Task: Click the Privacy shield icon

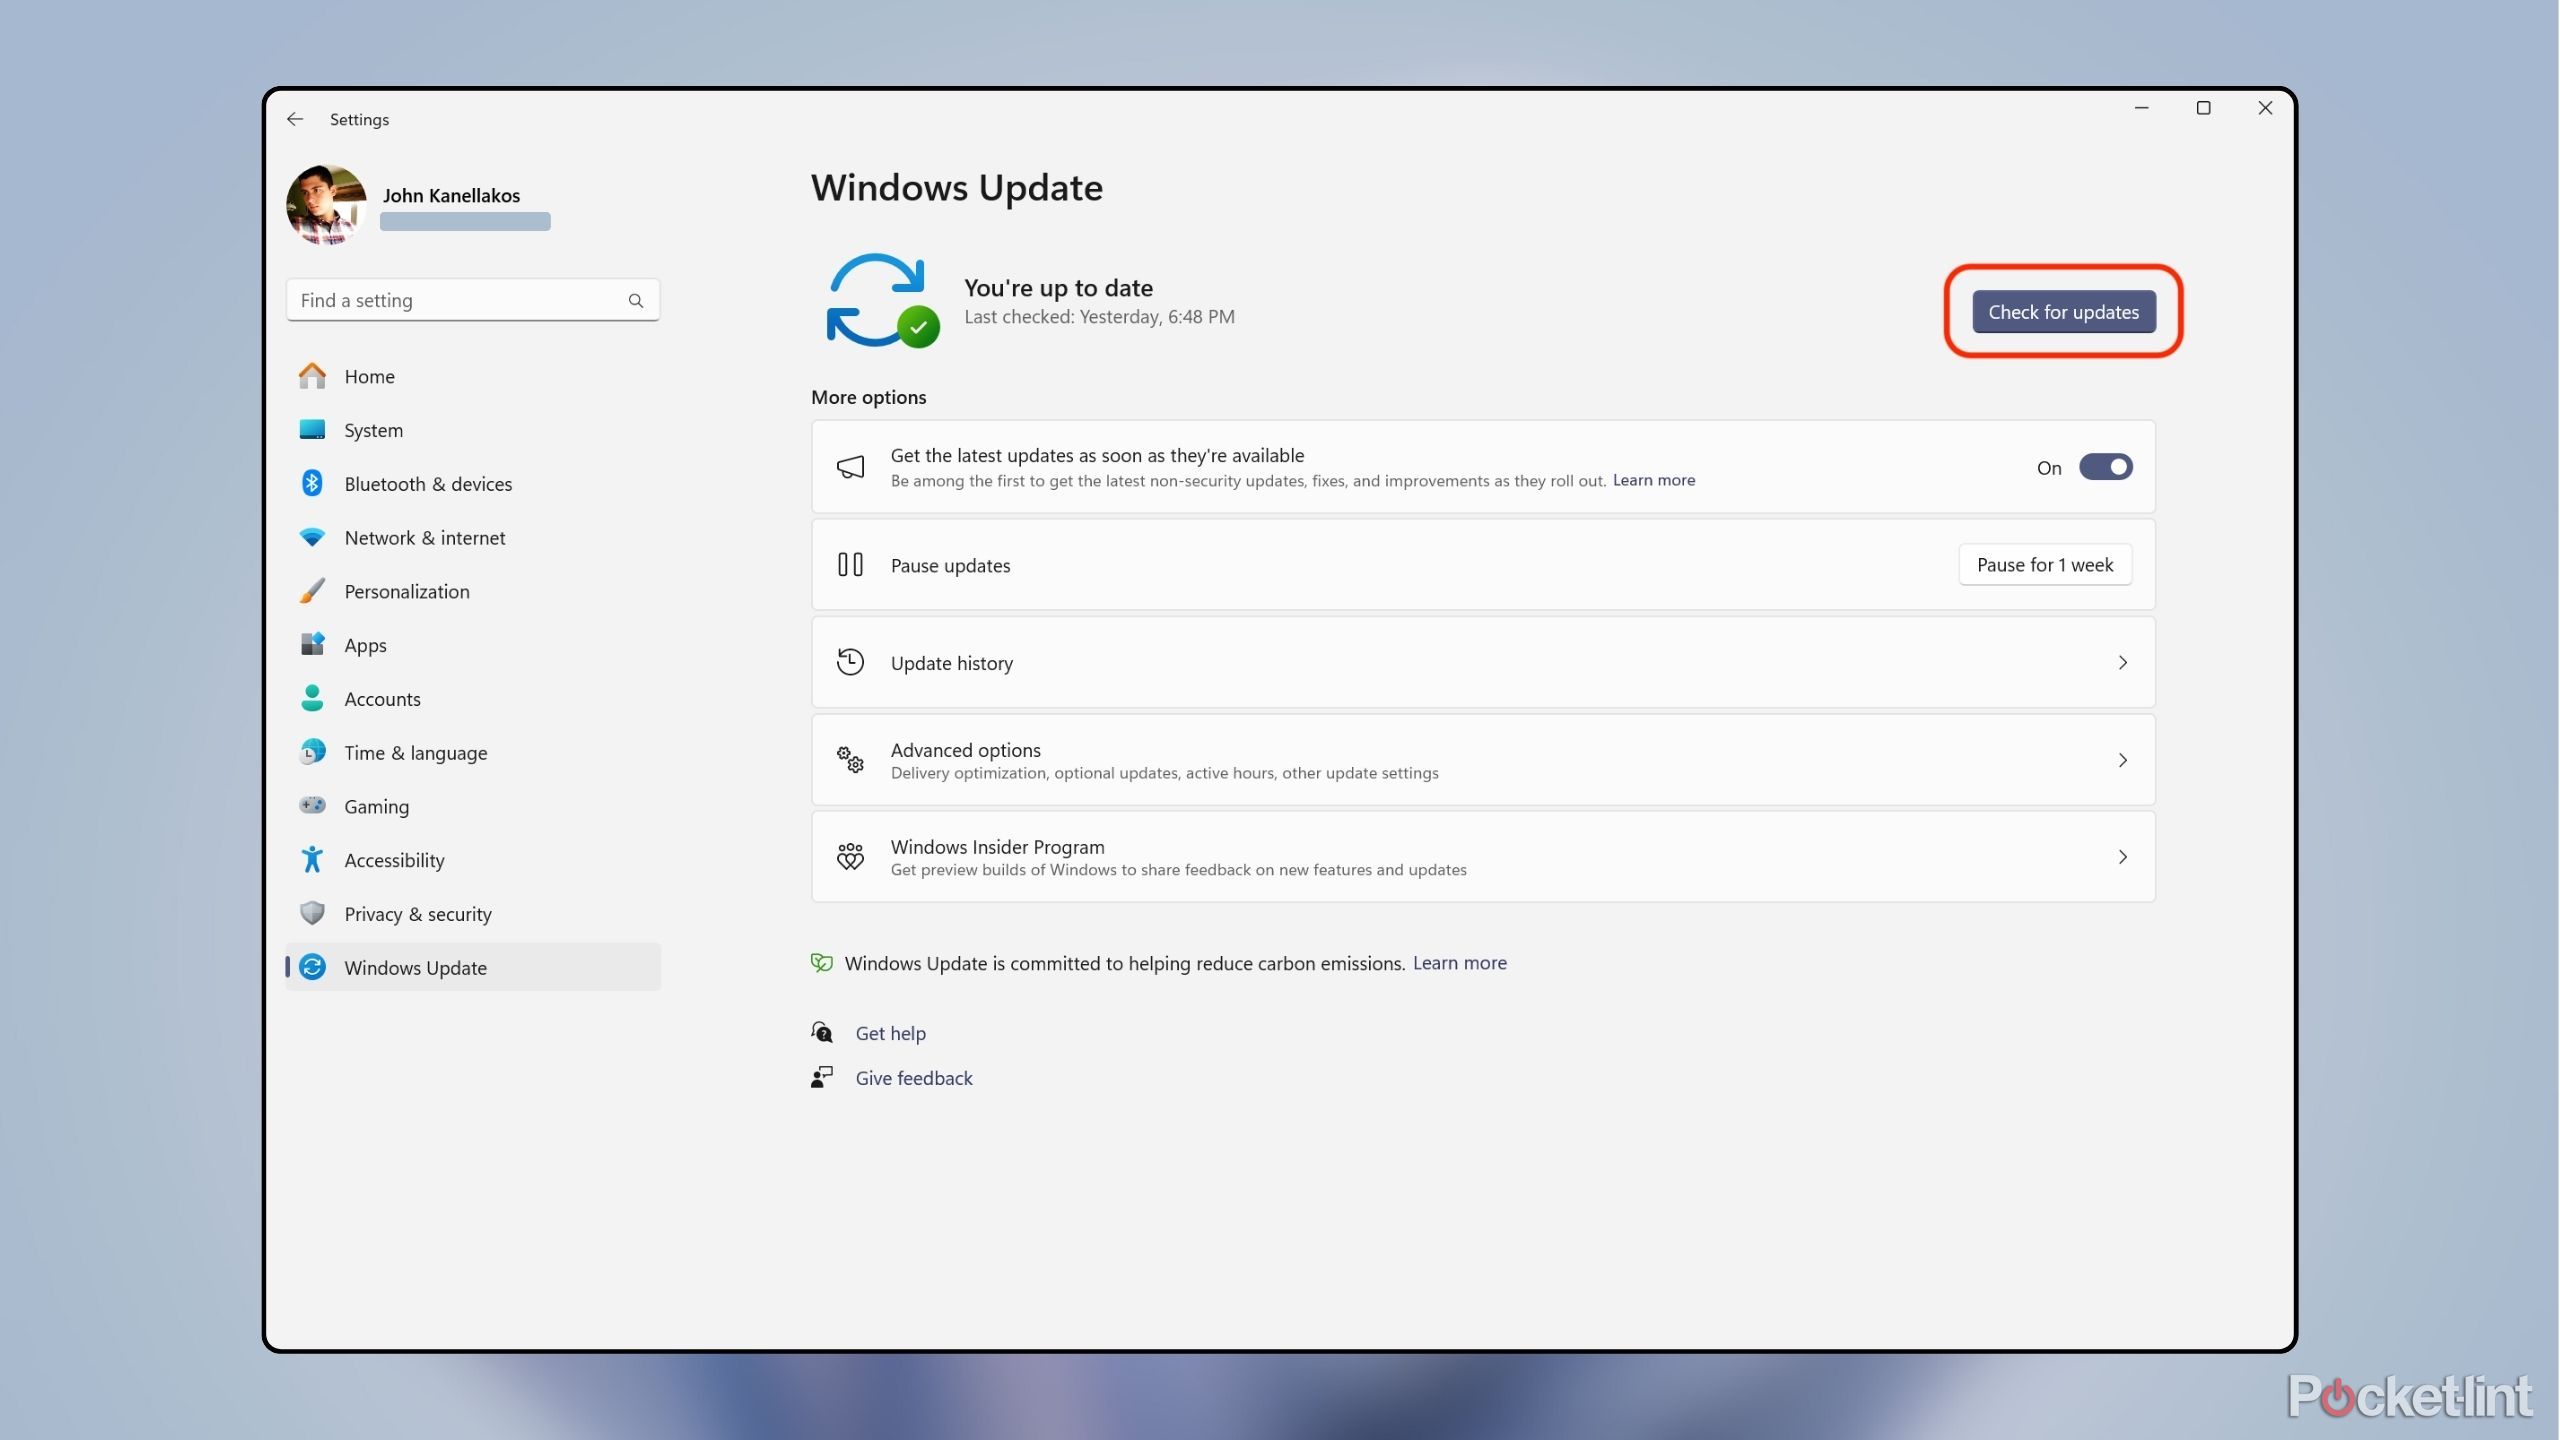Action: tap(312, 913)
